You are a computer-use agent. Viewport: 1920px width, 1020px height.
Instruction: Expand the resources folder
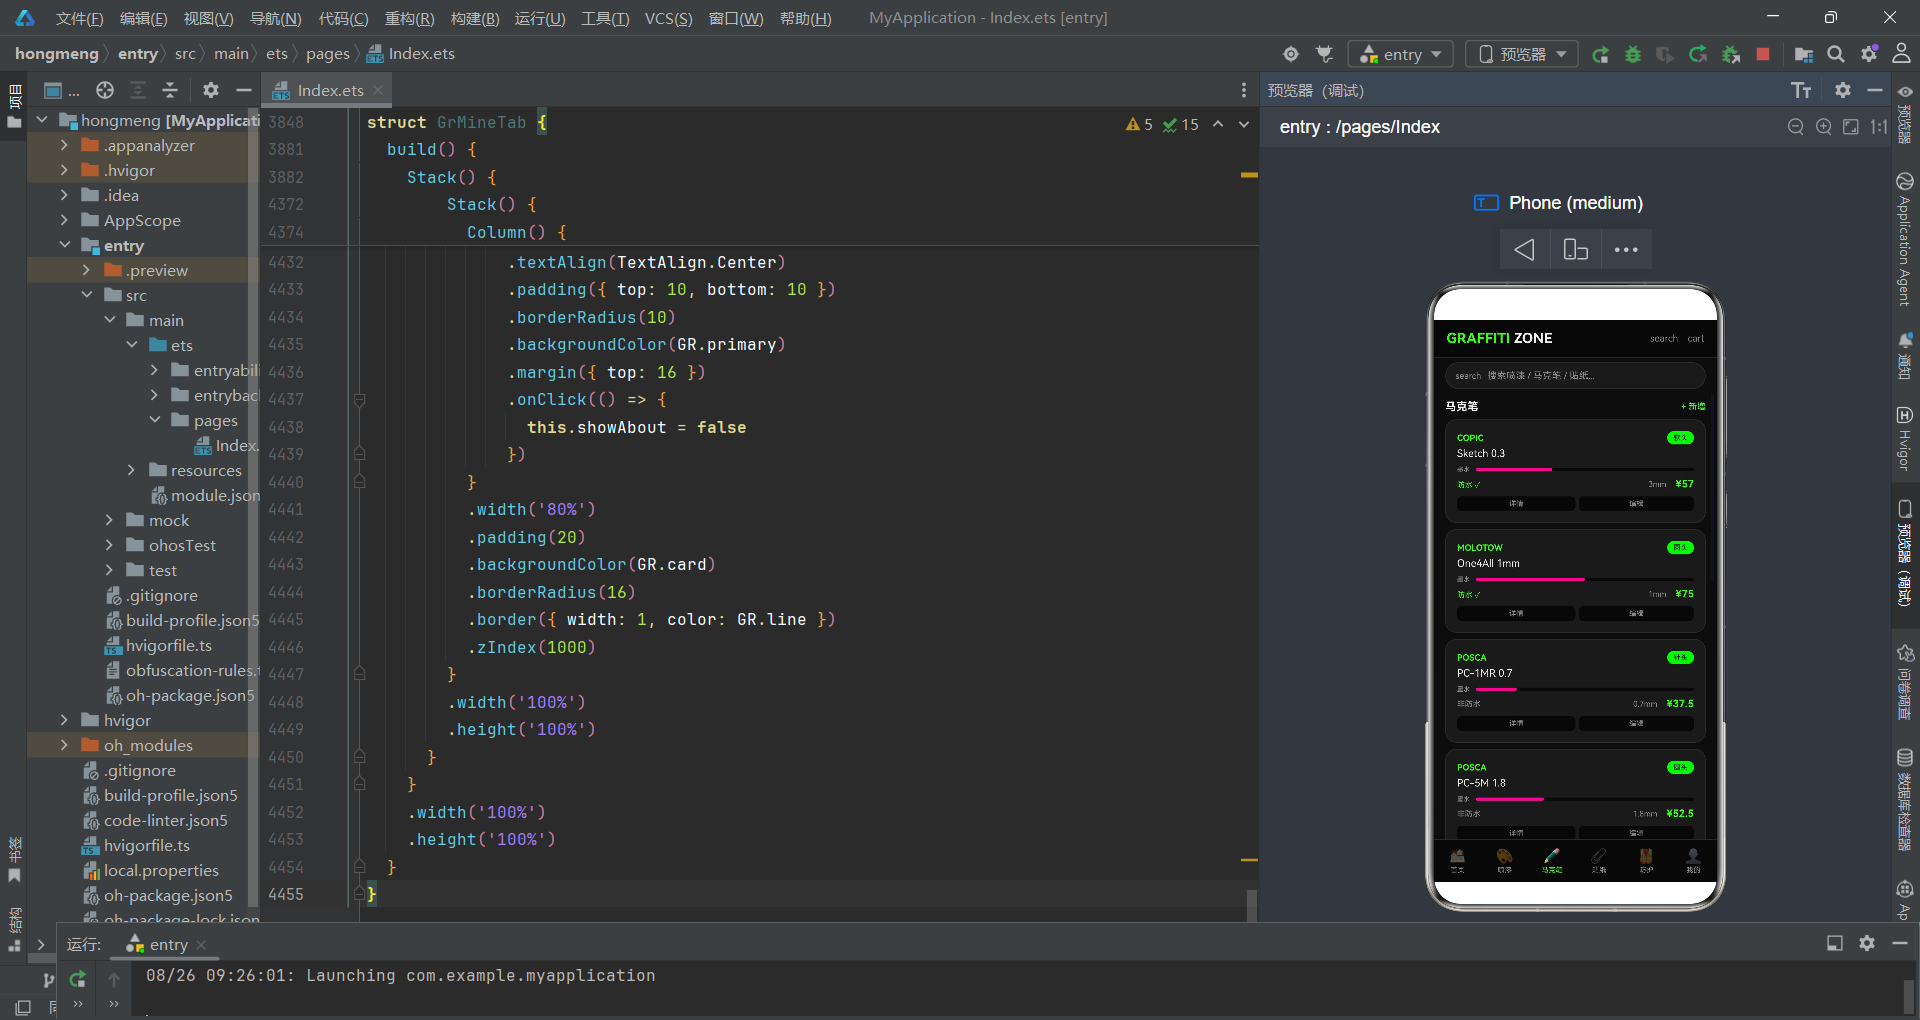pos(131,470)
